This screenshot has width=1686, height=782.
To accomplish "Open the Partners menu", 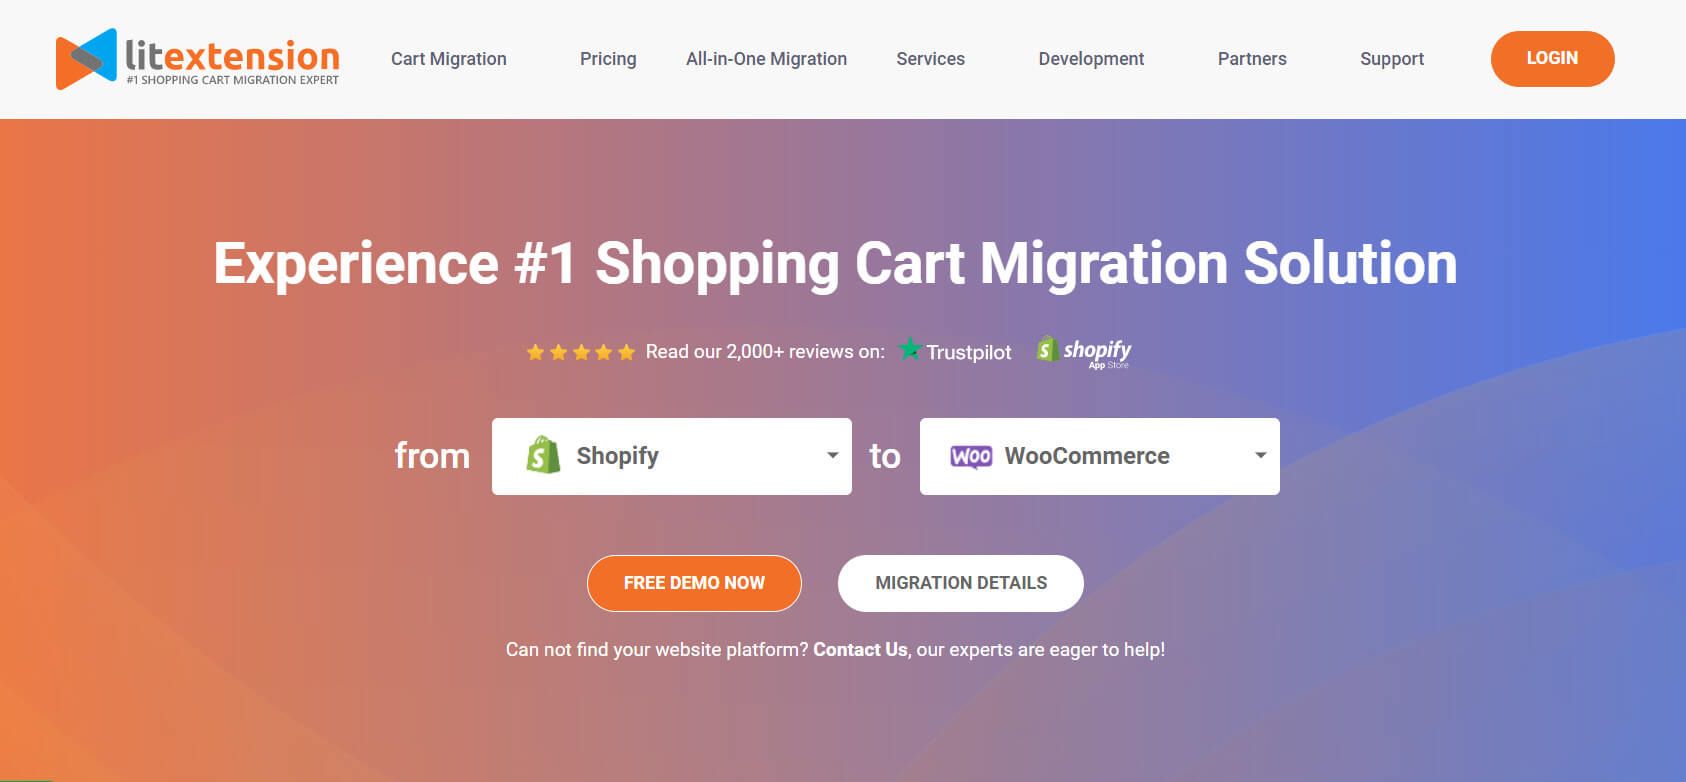I will 1252,59.
